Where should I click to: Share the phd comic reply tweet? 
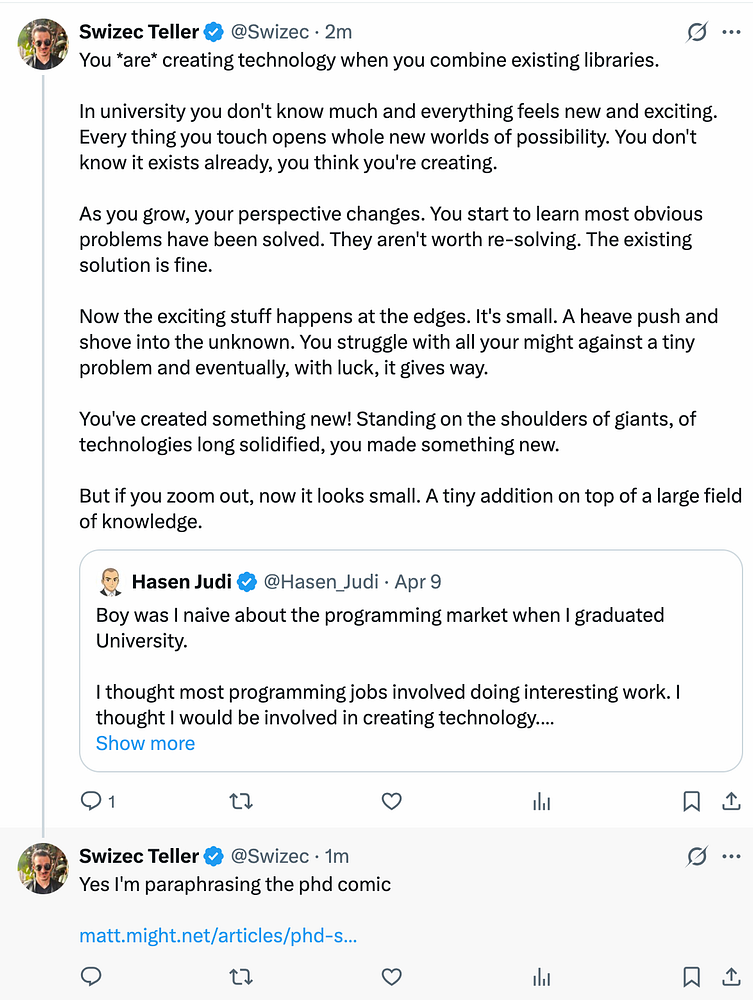(731, 976)
